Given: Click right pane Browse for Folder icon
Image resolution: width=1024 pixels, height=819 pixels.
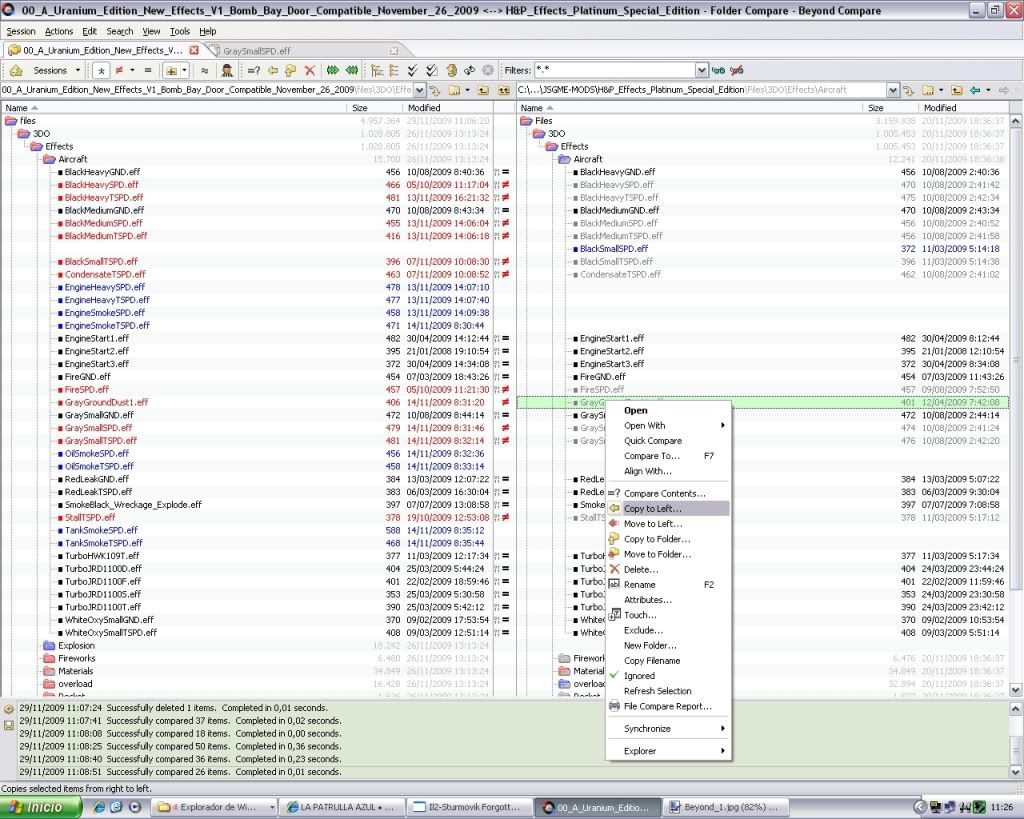Looking at the screenshot, I should pos(927,90).
